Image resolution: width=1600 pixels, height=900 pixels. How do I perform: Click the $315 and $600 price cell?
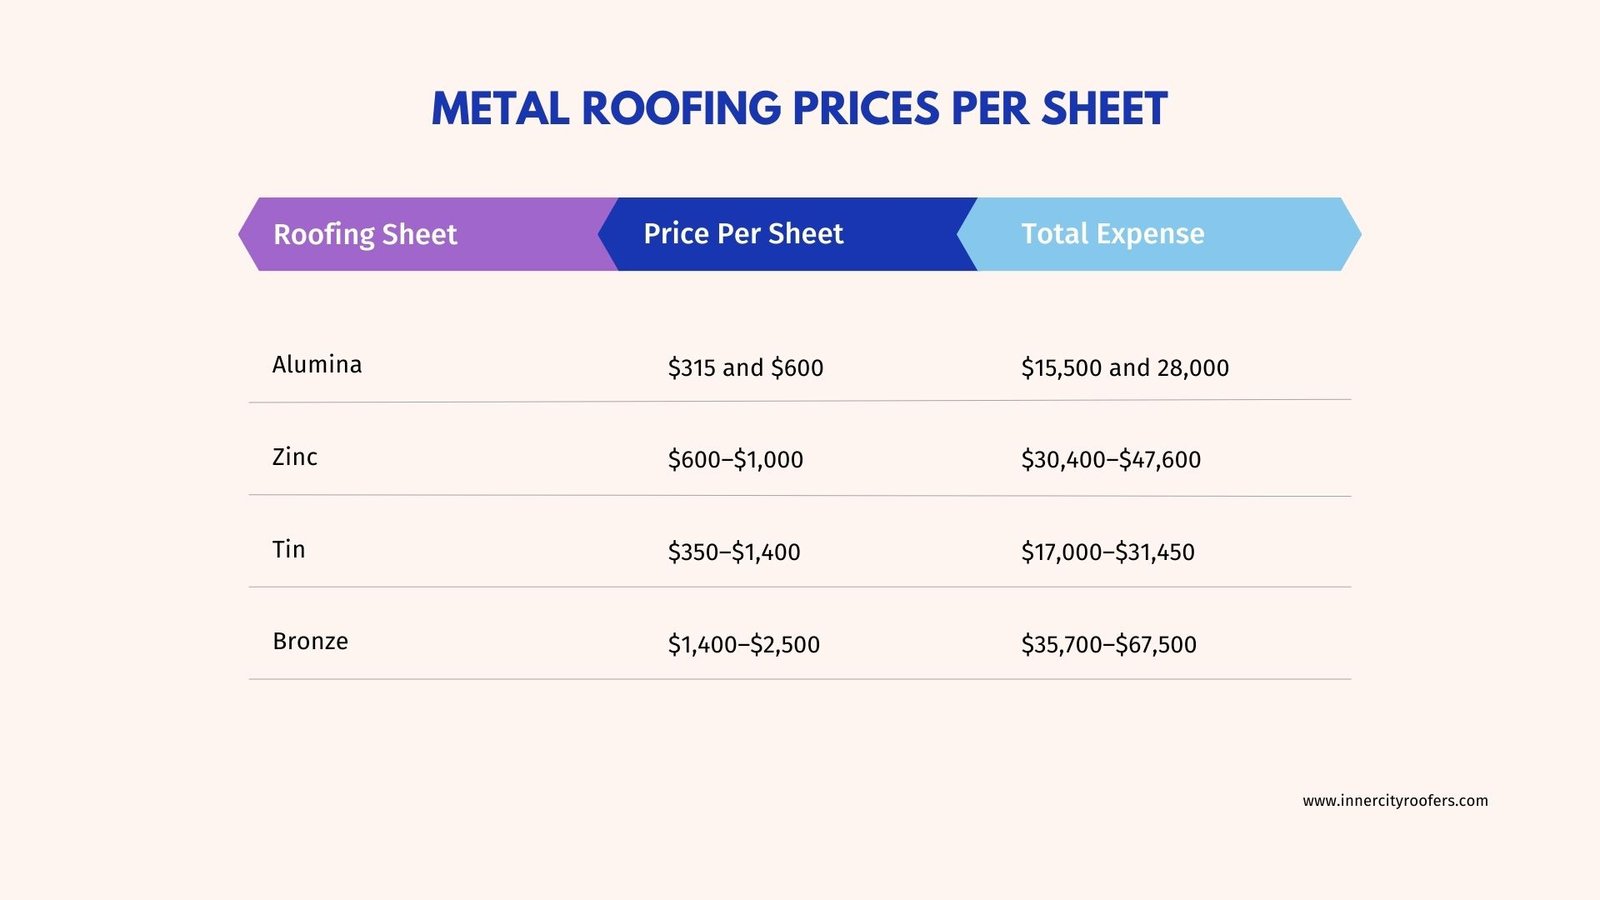coord(745,368)
